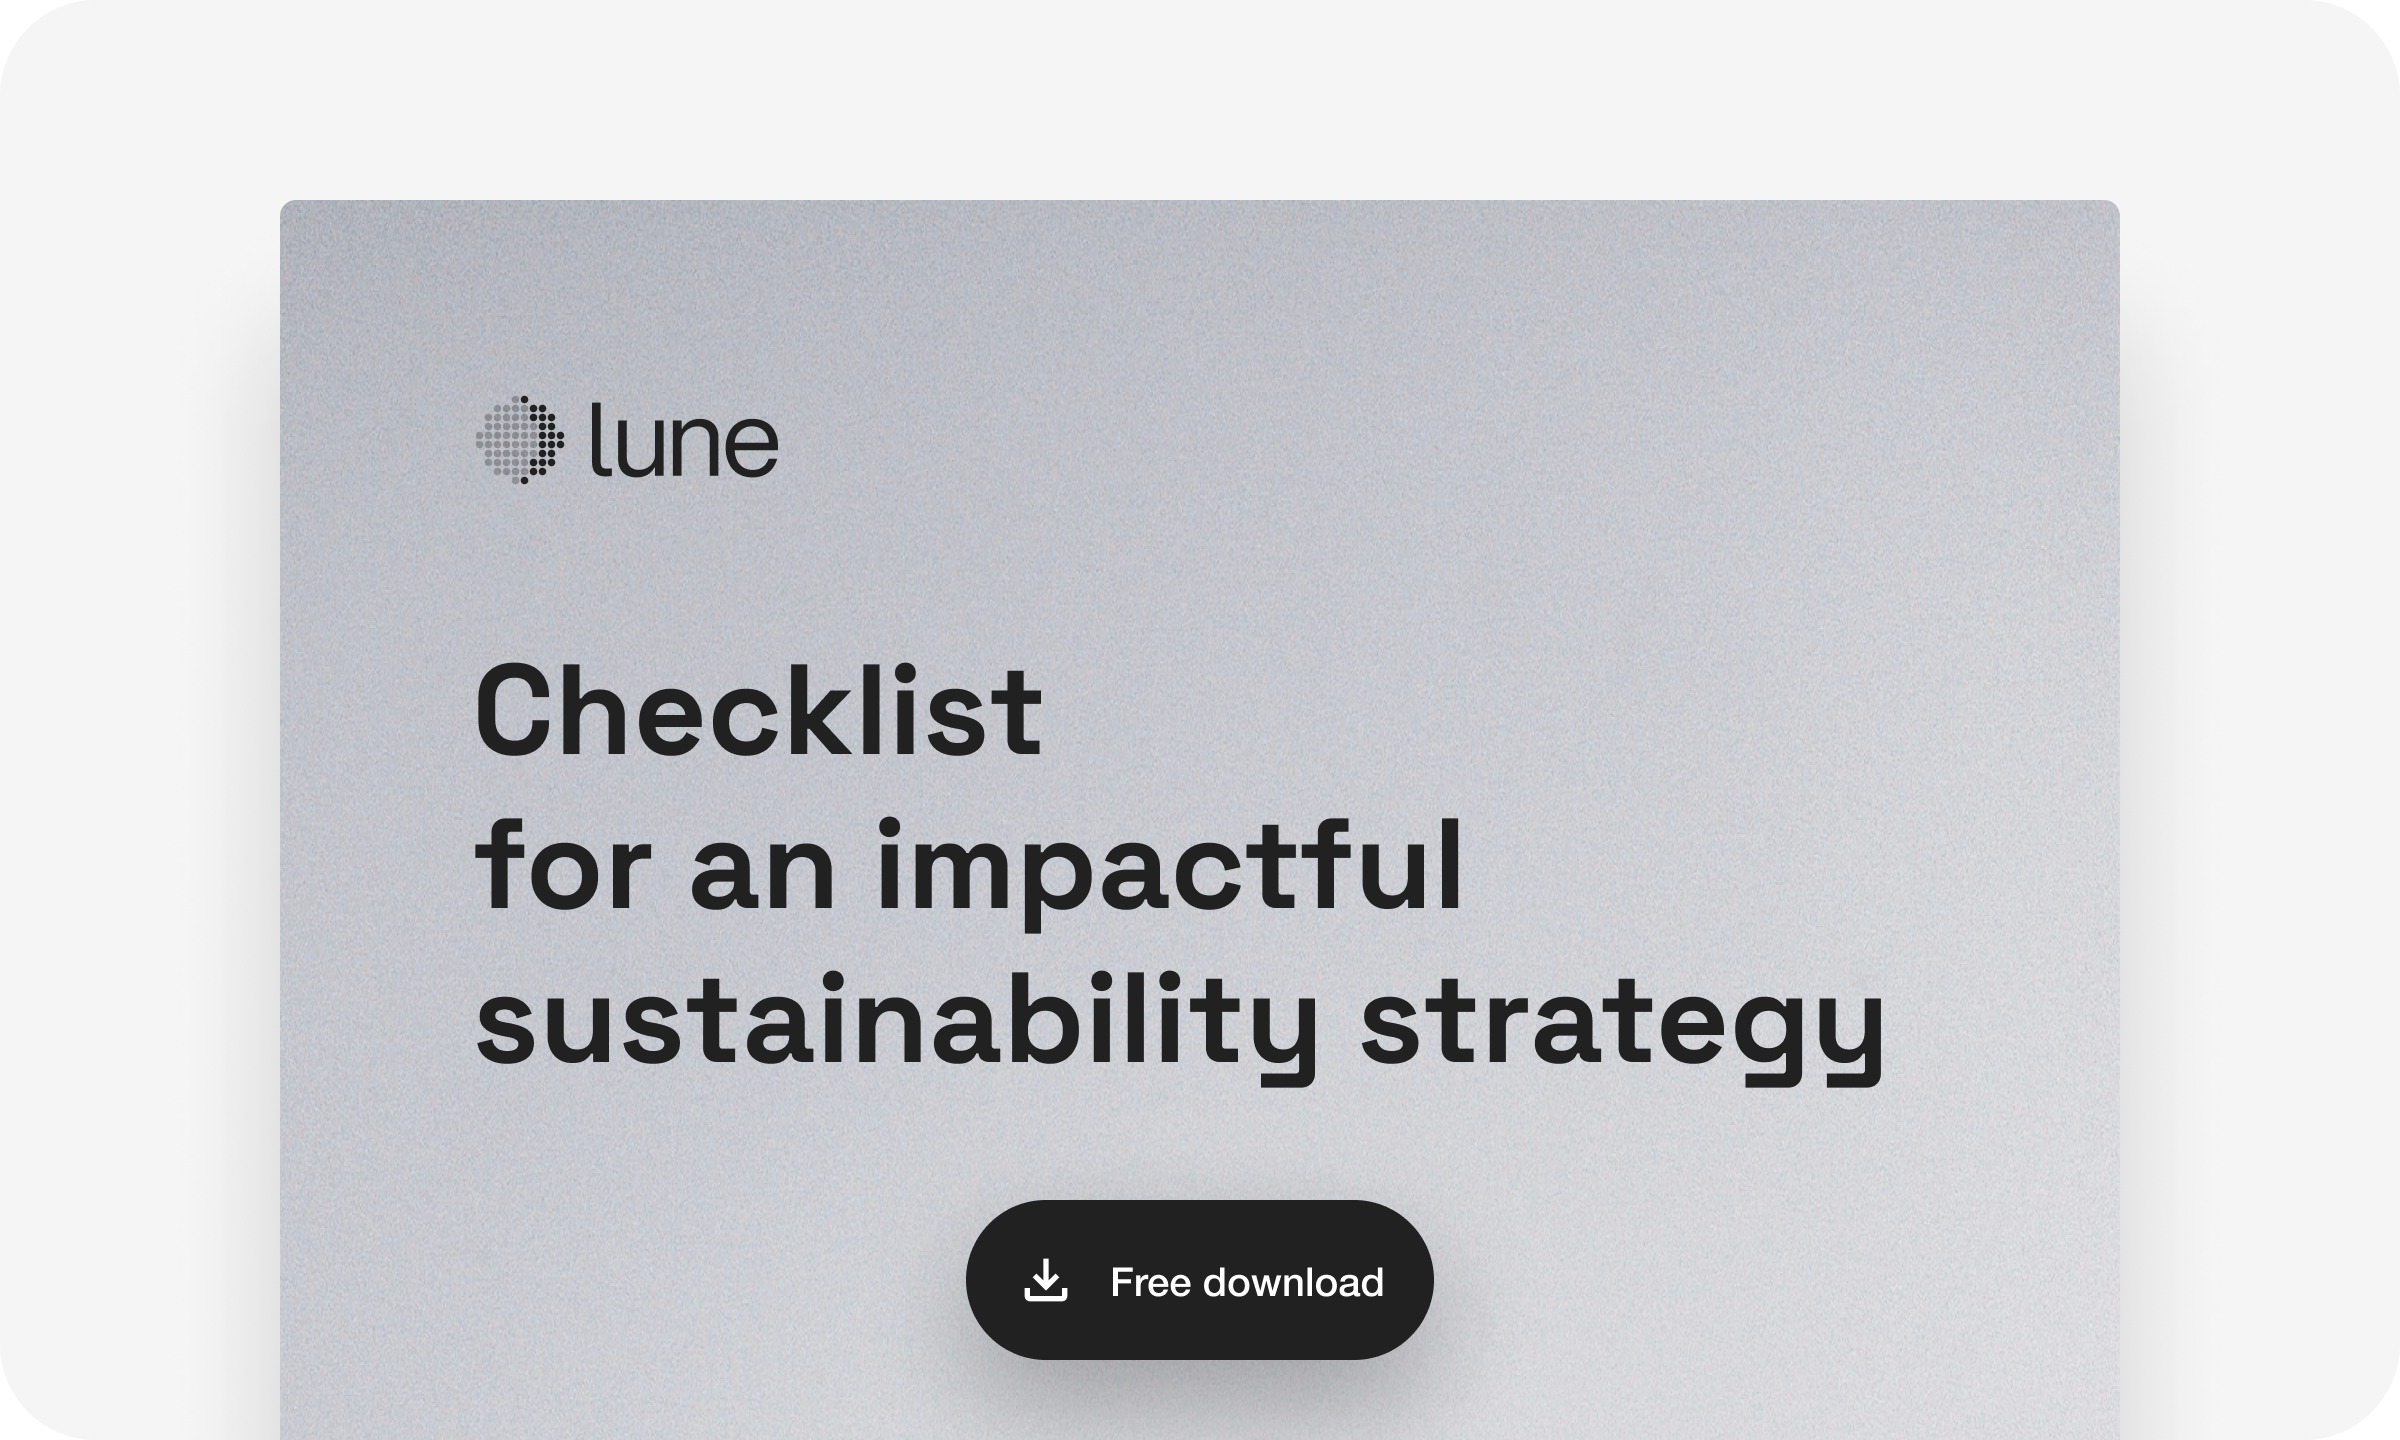Click the "lune" wordmark text
Screen dimensions: 2400x1440
(684, 440)
